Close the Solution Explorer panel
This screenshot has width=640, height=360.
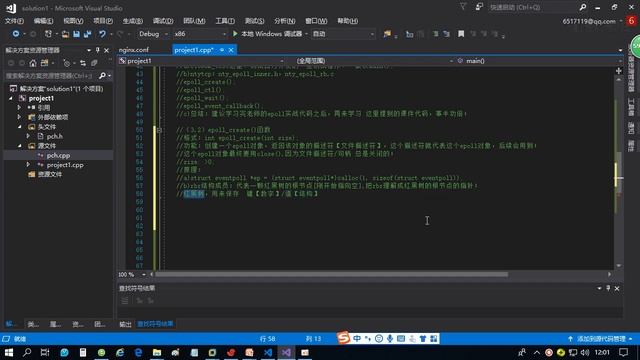coord(107,50)
